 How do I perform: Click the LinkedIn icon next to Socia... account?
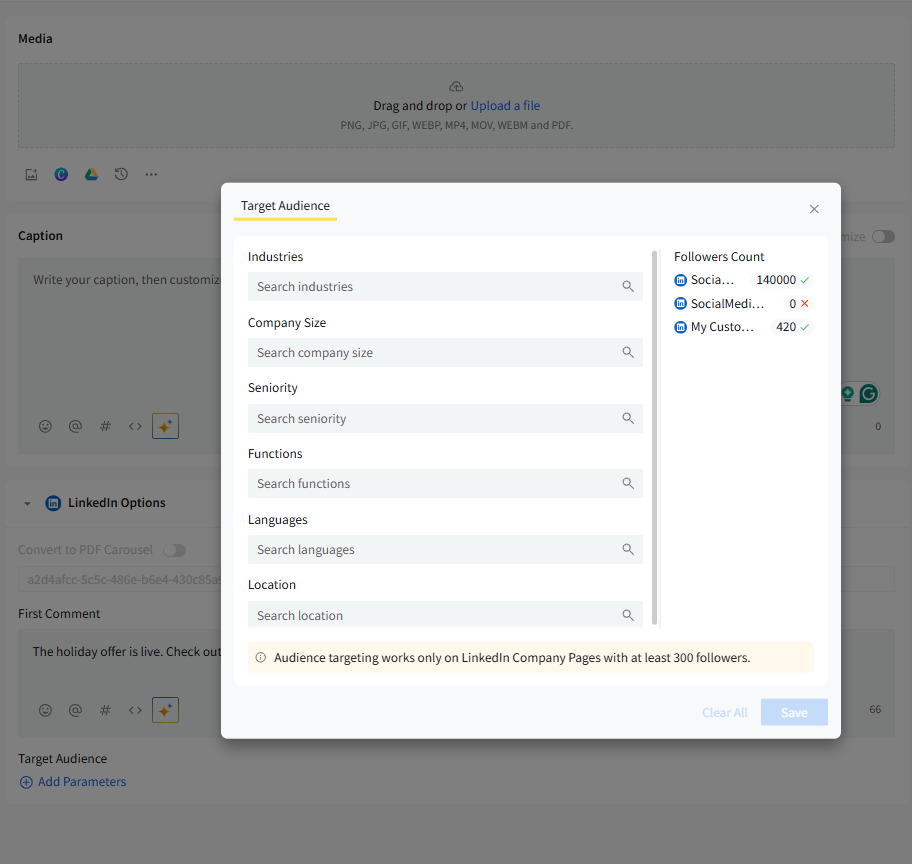(680, 280)
